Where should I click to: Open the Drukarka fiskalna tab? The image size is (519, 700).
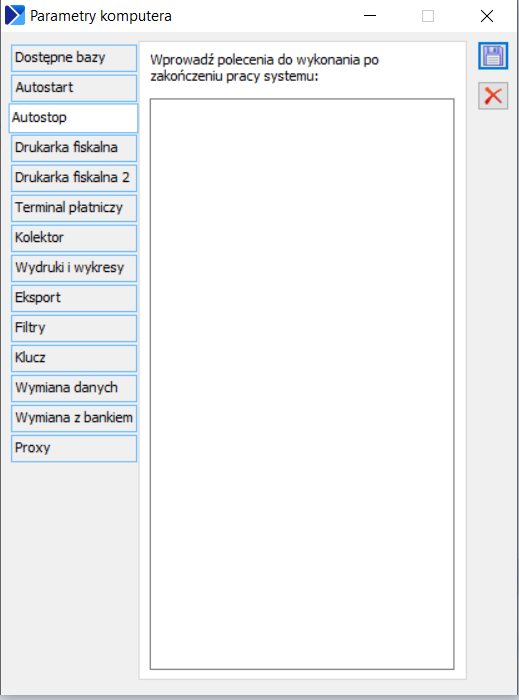click(x=74, y=148)
